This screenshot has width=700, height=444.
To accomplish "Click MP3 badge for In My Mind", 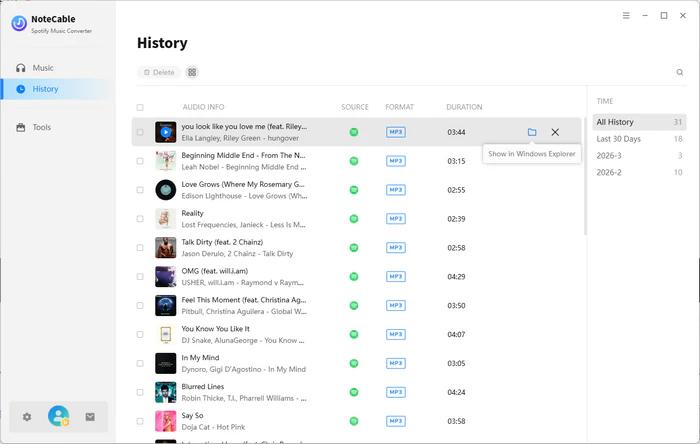I will [396, 363].
